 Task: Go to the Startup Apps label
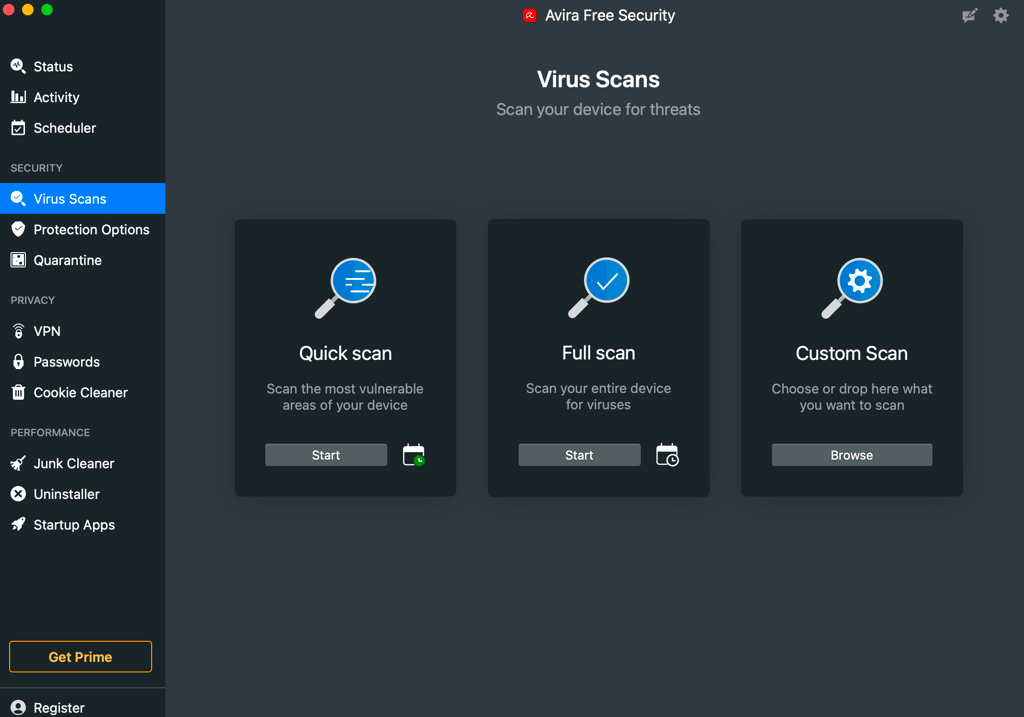click(x=74, y=525)
